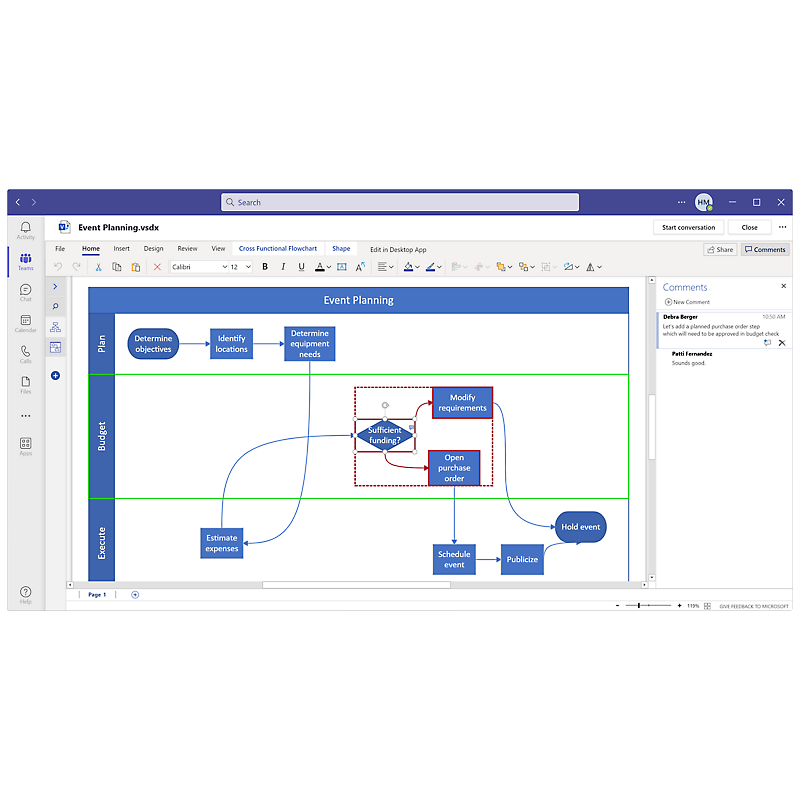Open the org-chart shapes icon in side pane
This screenshot has height=800, width=800.
(x=55, y=327)
